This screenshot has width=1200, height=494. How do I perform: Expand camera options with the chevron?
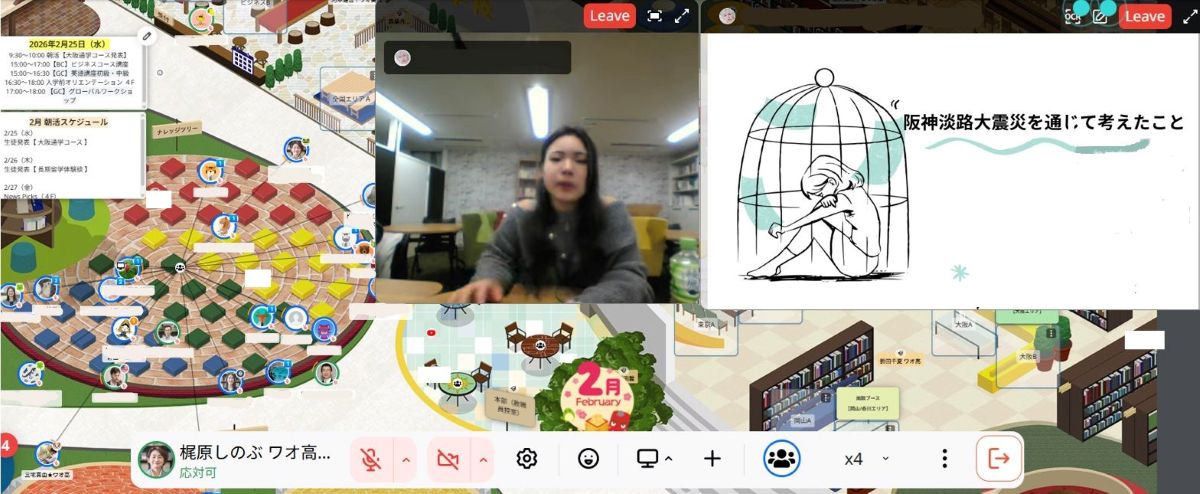click(x=483, y=459)
